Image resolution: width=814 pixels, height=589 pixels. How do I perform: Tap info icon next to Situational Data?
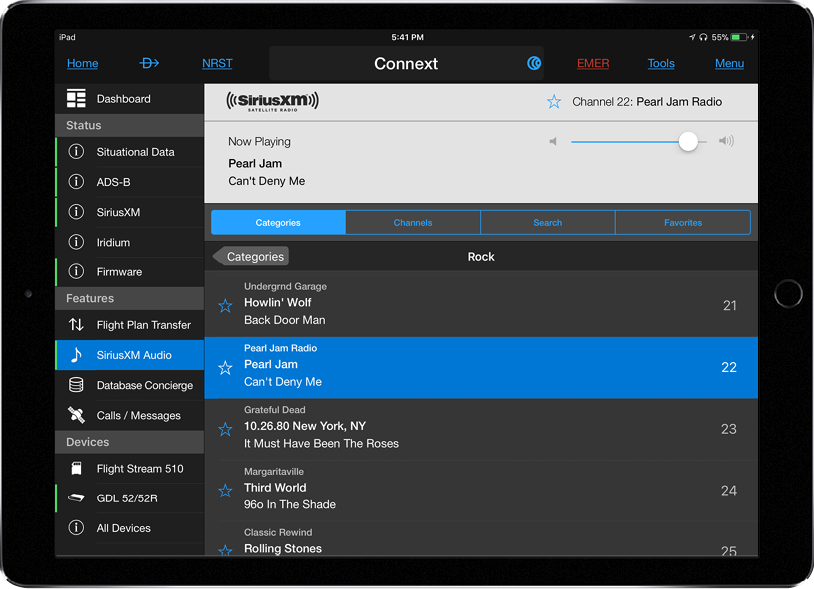[x=76, y=152]
